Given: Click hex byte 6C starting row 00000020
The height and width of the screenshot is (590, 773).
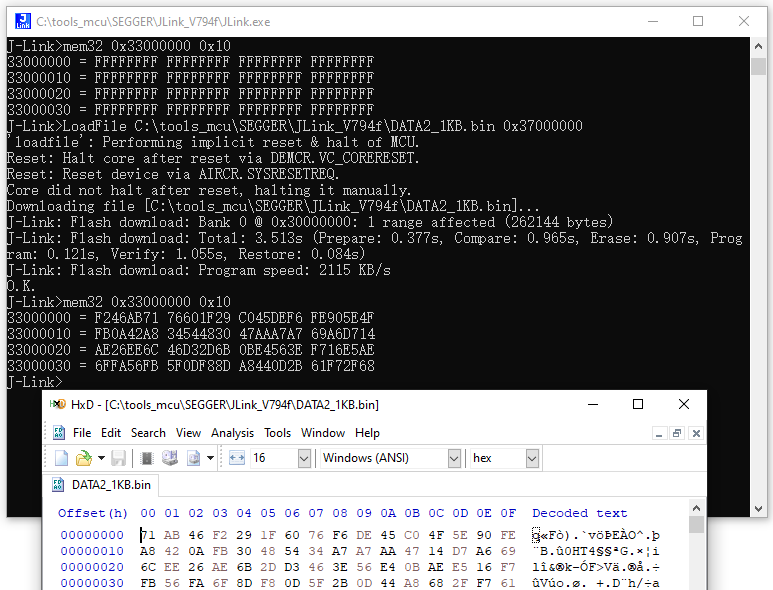Looking at the screenshot, I should [148, 567].
